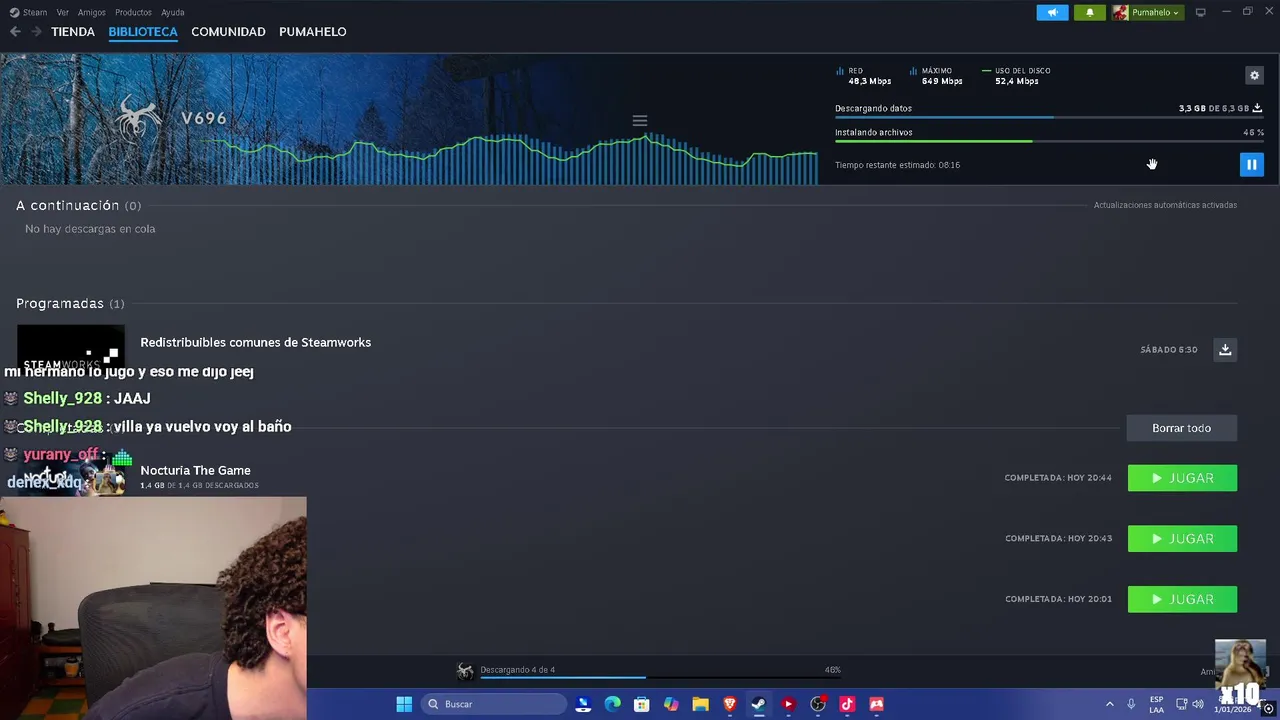Open the PUMAHELO profile tab
This screenshot has width=1280, height=720.
tap(313, 32)
